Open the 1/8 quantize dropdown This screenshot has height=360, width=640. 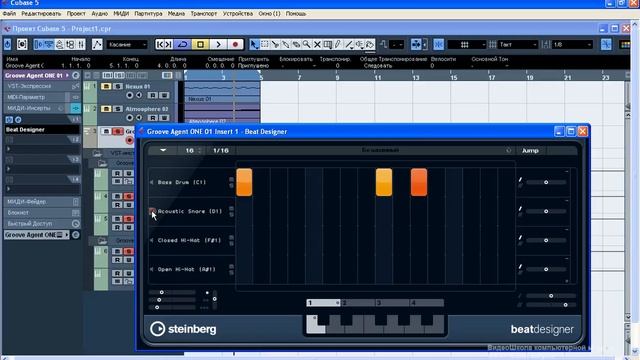pos(572,44)
